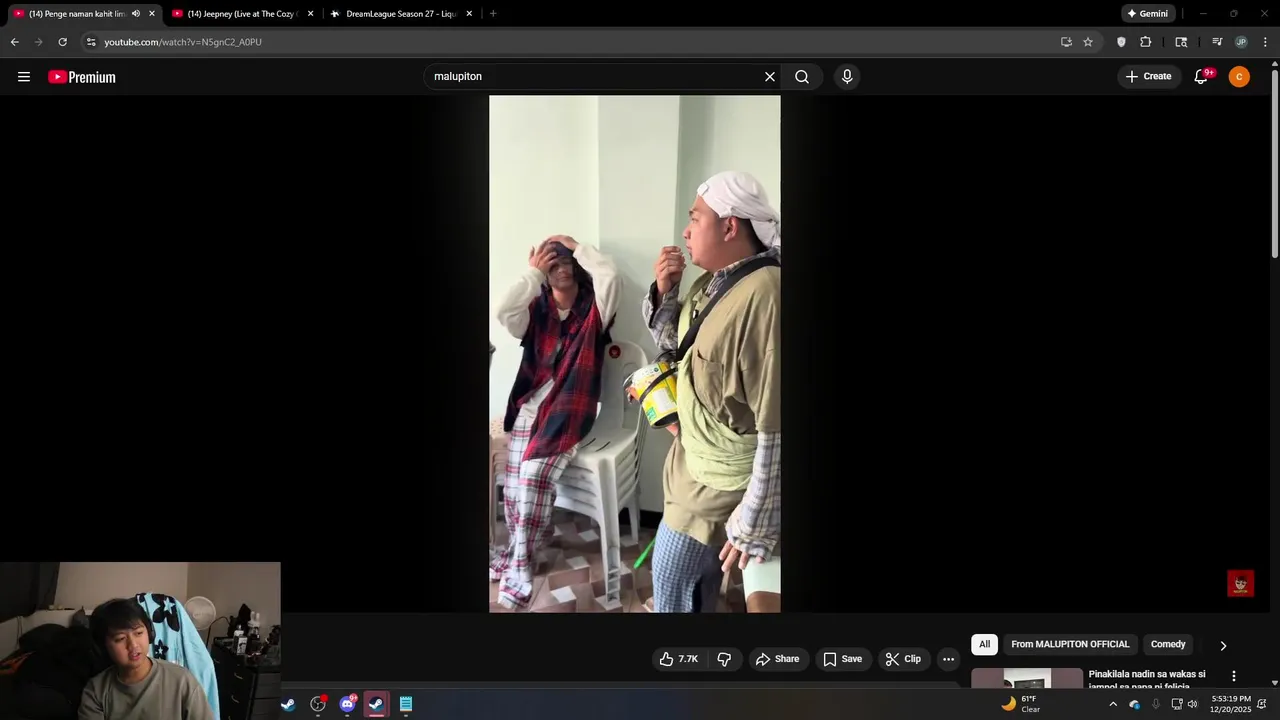1280x720 pixels.
Task: Switch to DreamLeague Season 27 tab
Action: pos(400,14)
